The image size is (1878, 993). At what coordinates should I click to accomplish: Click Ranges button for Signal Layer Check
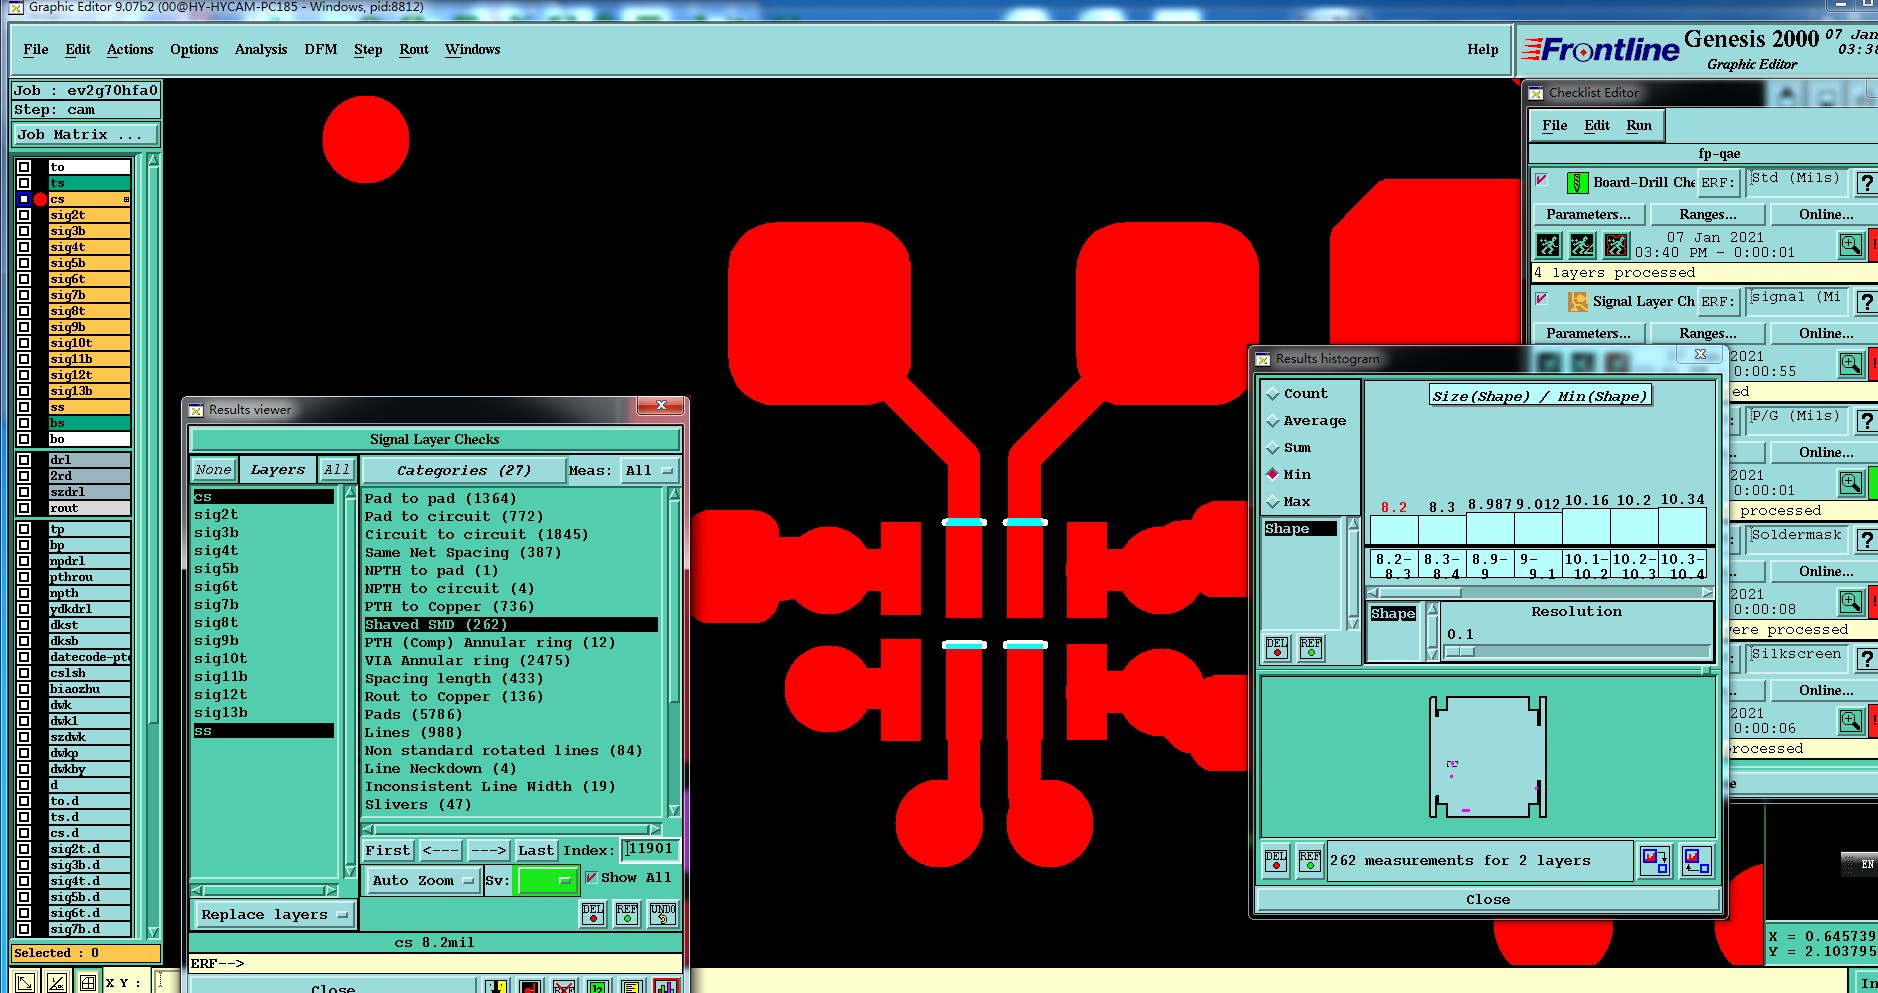[x=1707, y=333]
